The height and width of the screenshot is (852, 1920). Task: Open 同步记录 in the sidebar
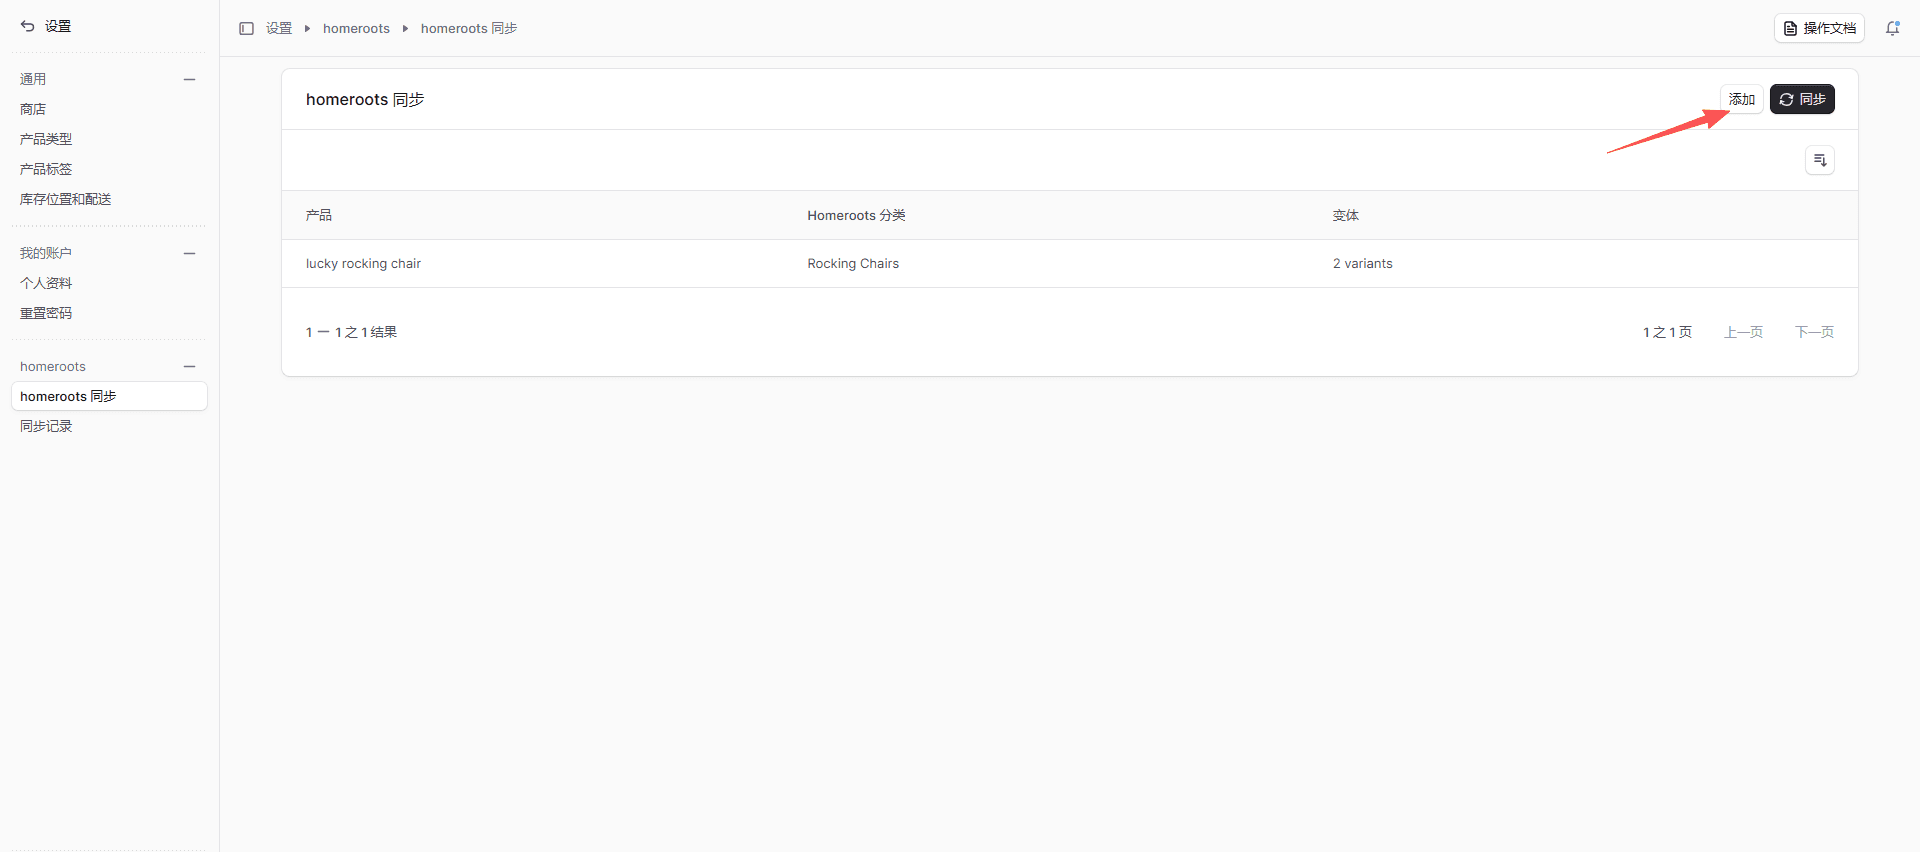point(46,426)
